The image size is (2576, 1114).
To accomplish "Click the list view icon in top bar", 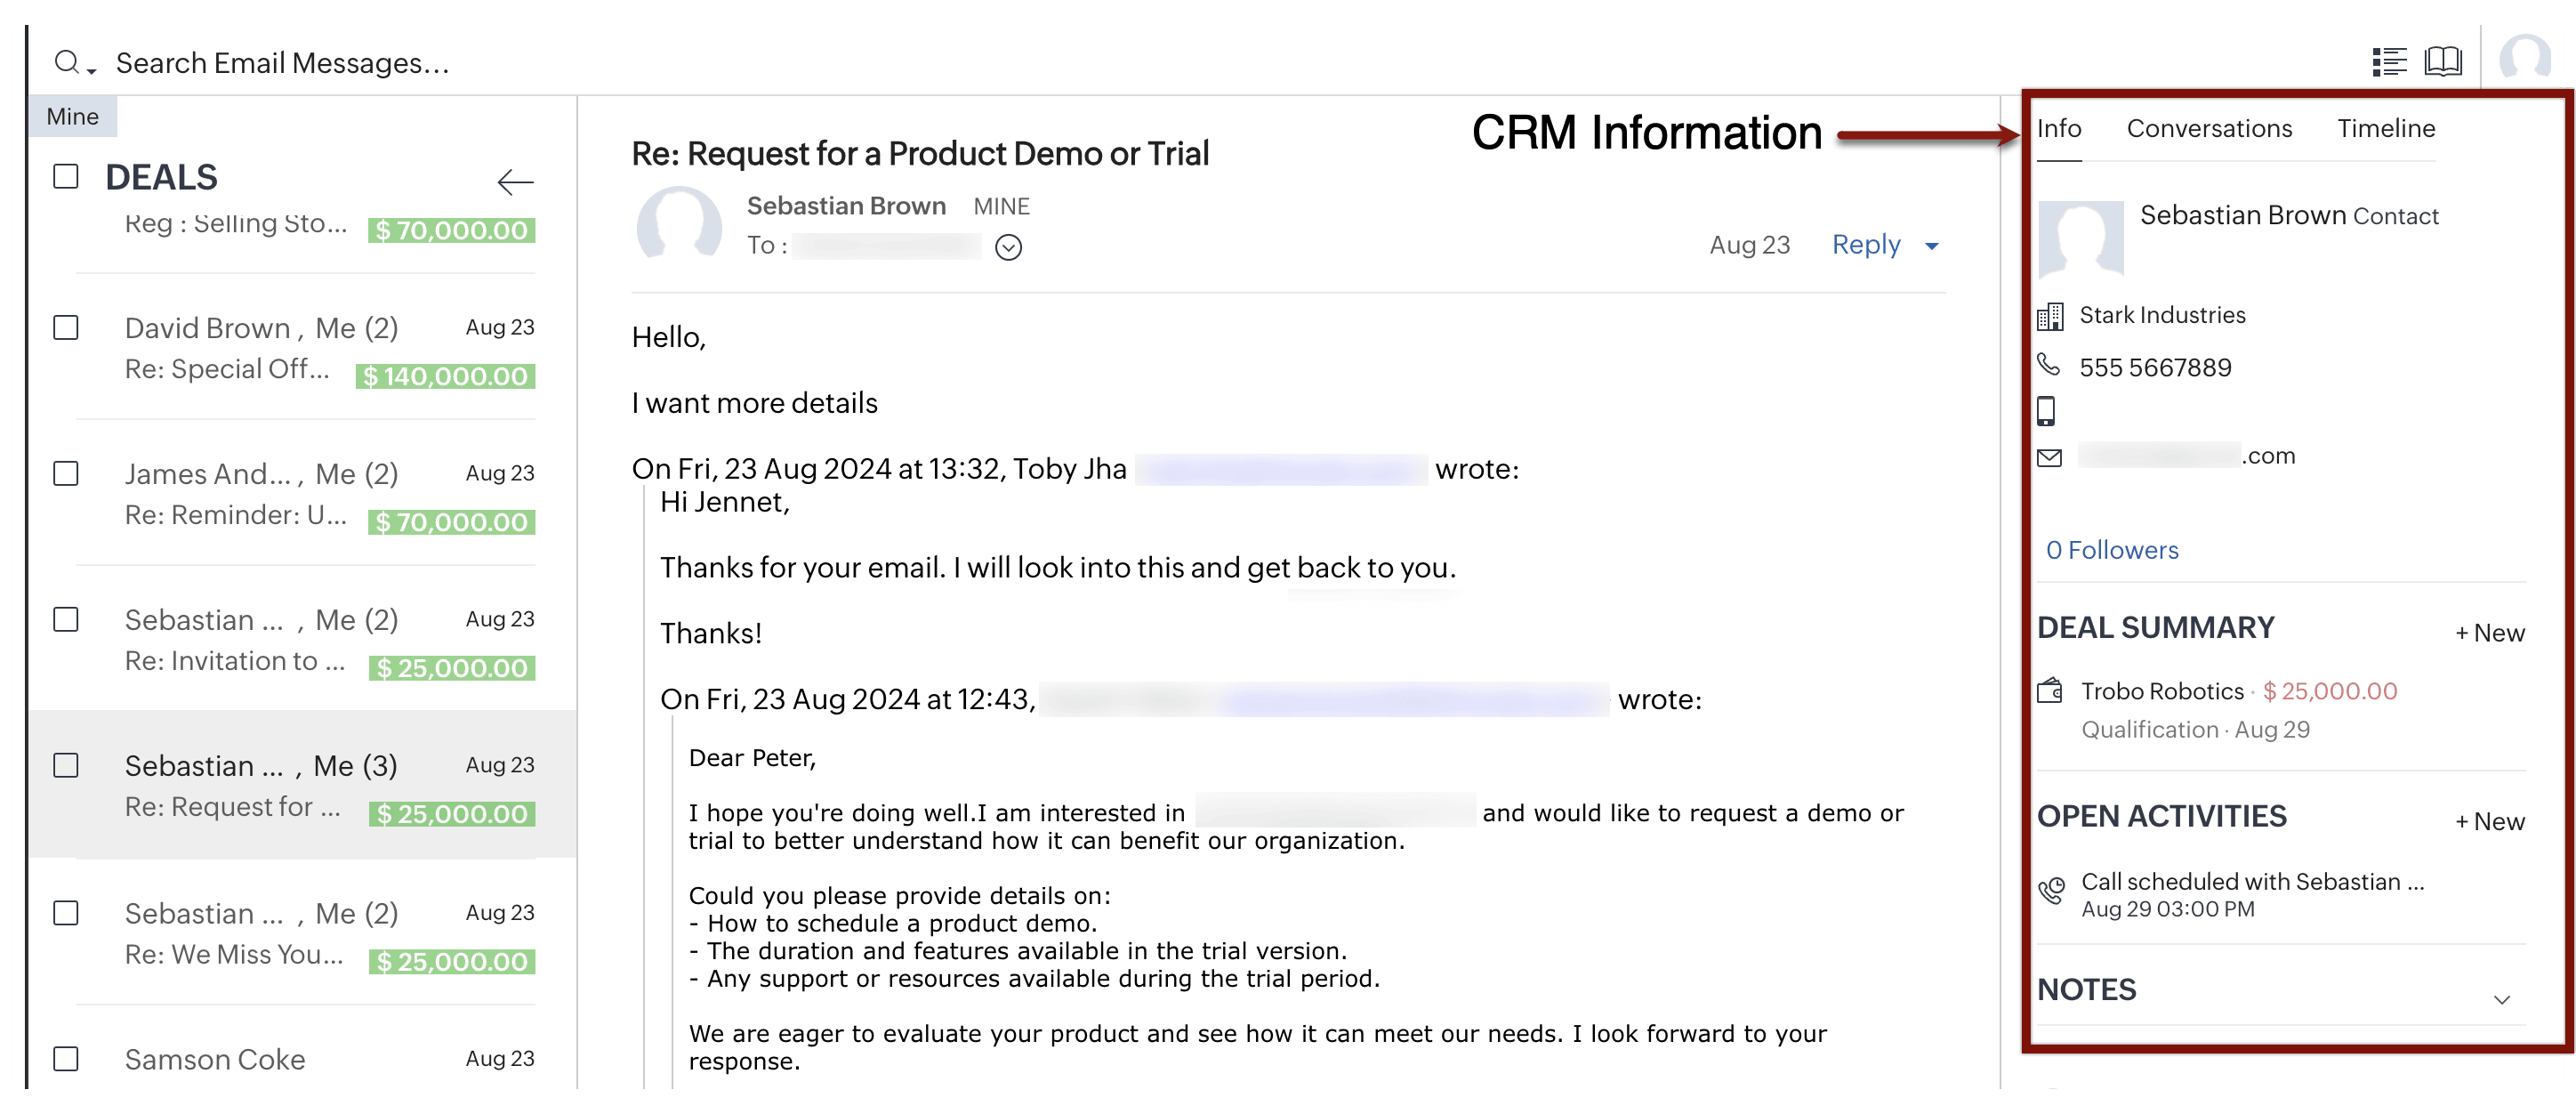I will 2389,62.
